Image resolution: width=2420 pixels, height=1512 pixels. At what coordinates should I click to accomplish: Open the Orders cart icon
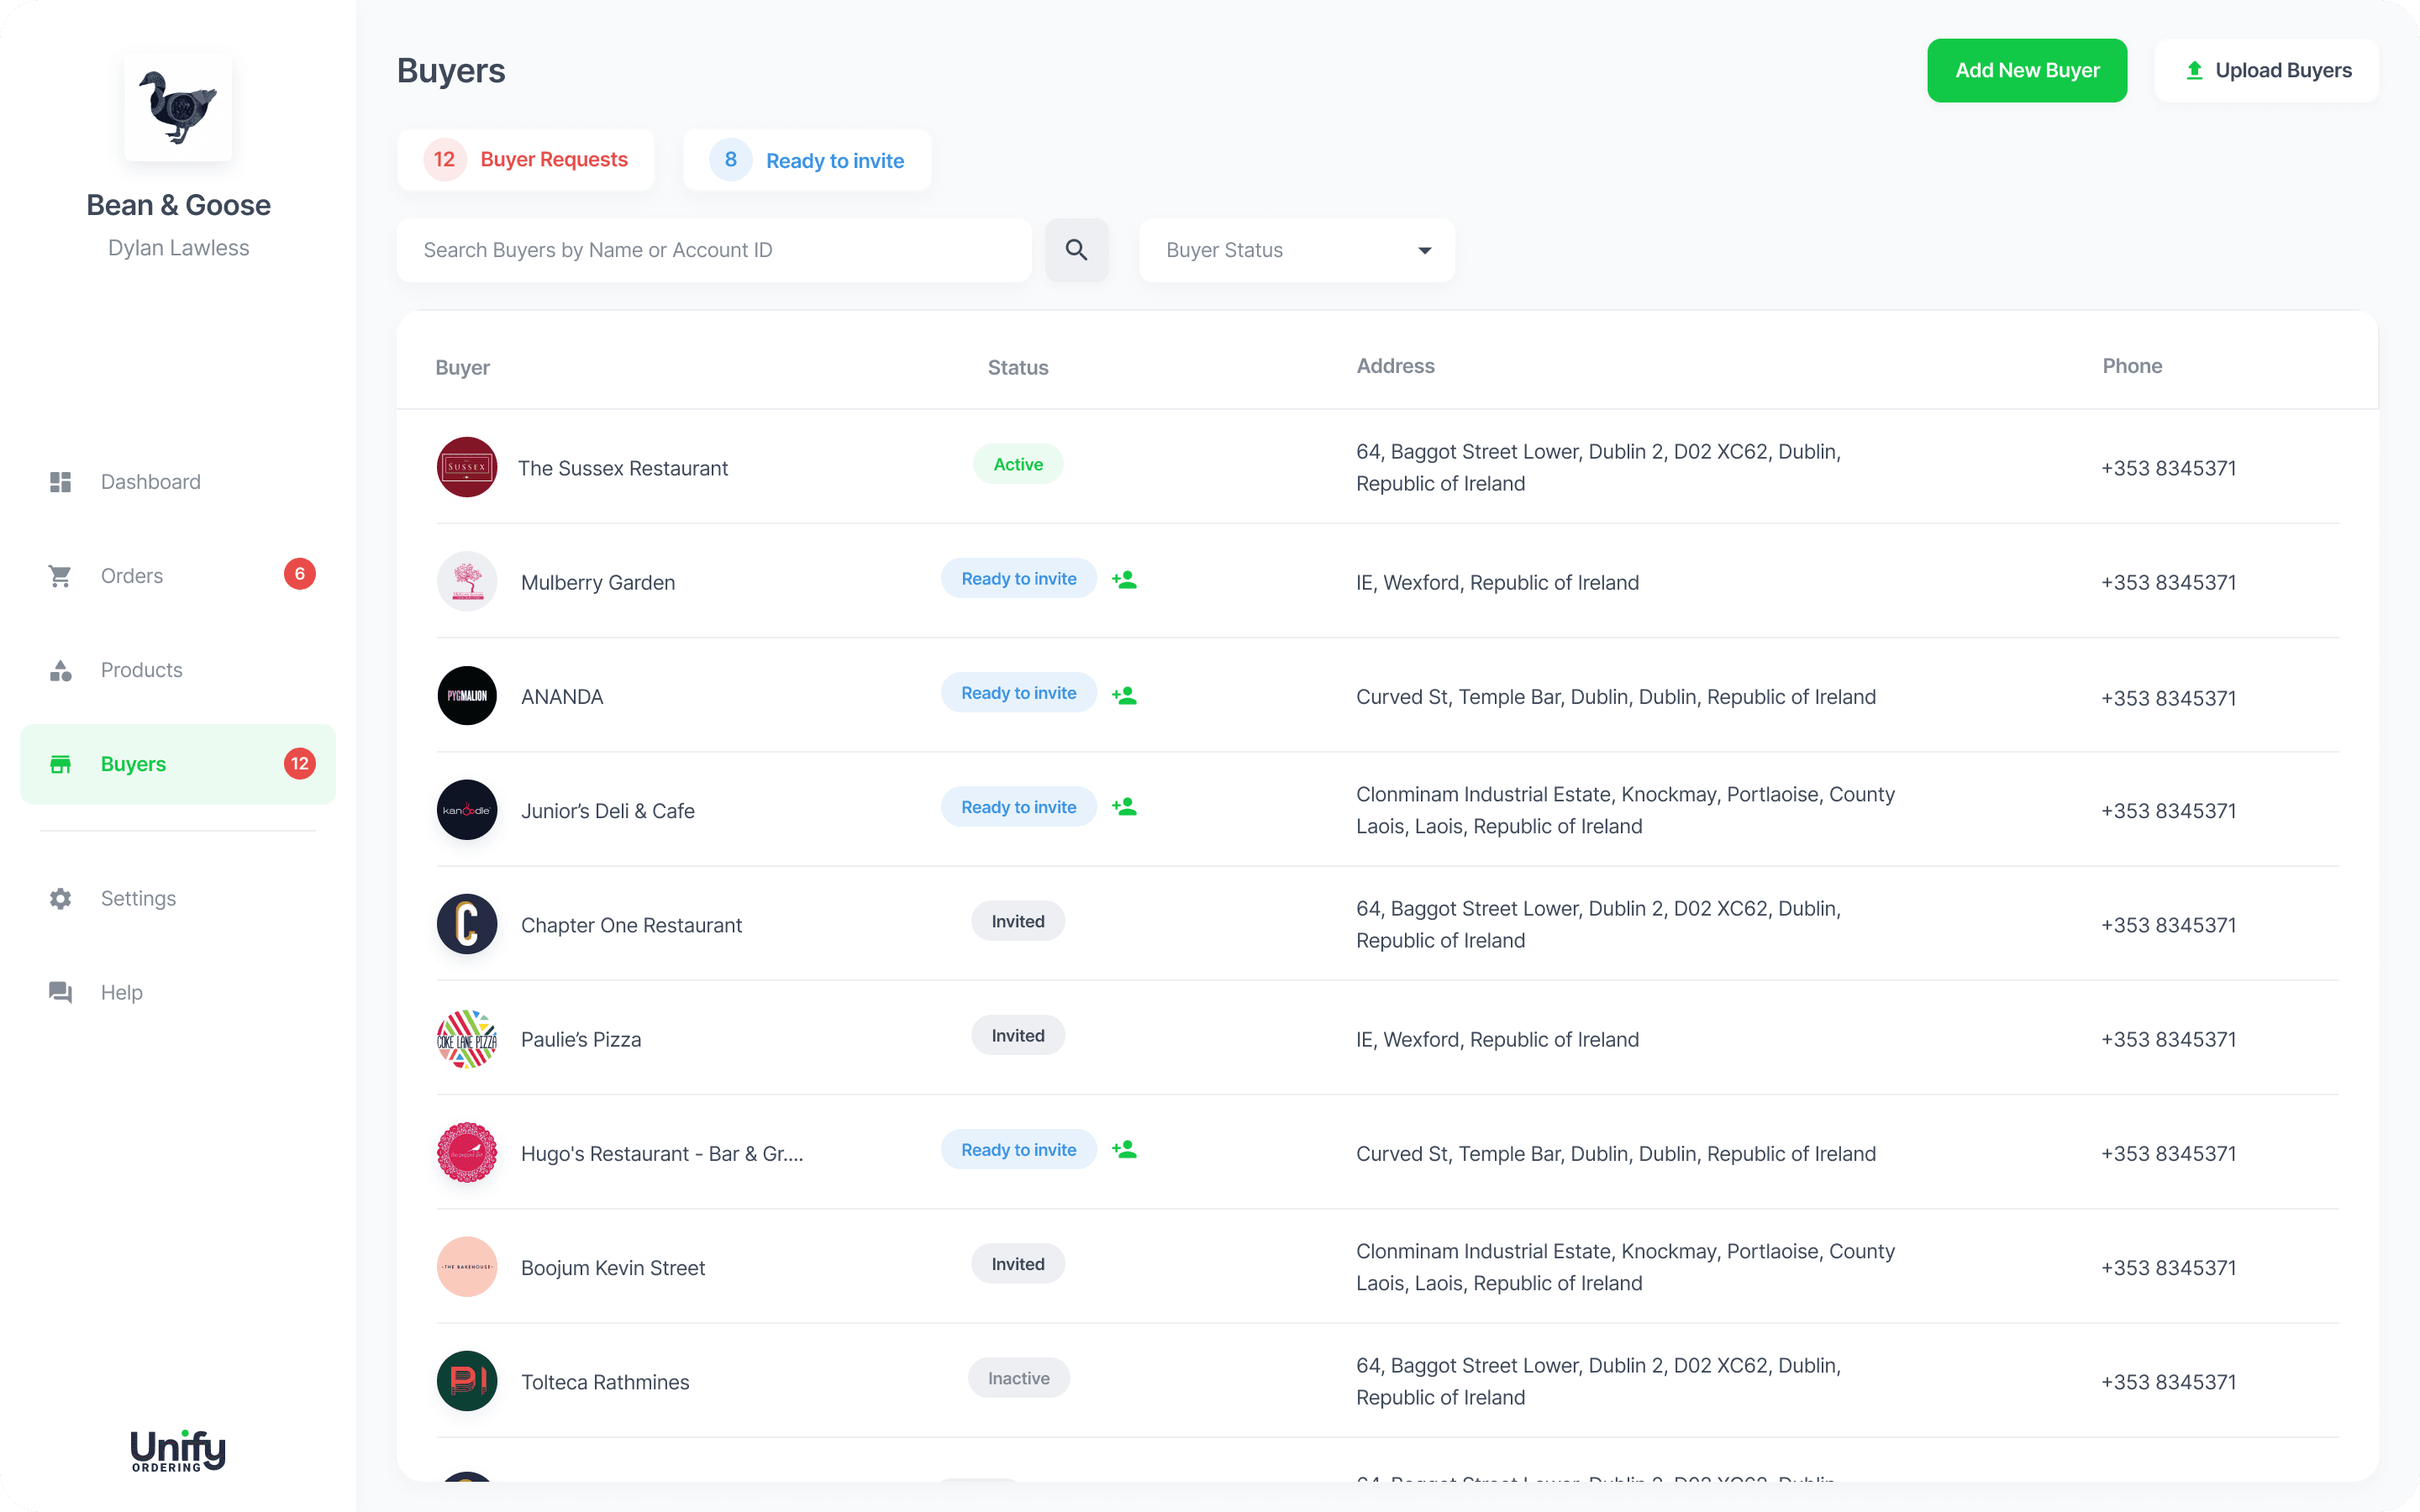coord(60,576)
